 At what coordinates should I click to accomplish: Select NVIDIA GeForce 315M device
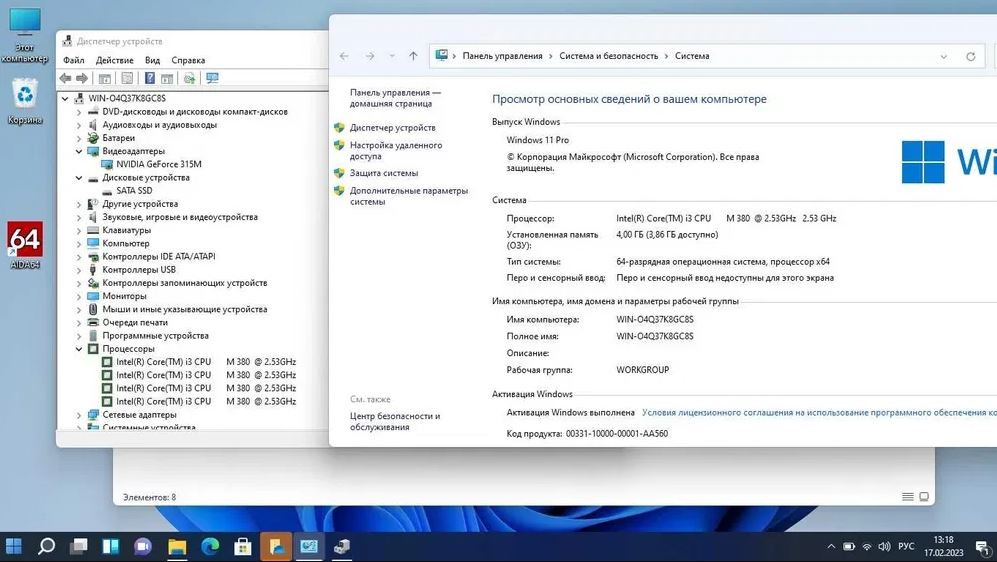(158, 164)
